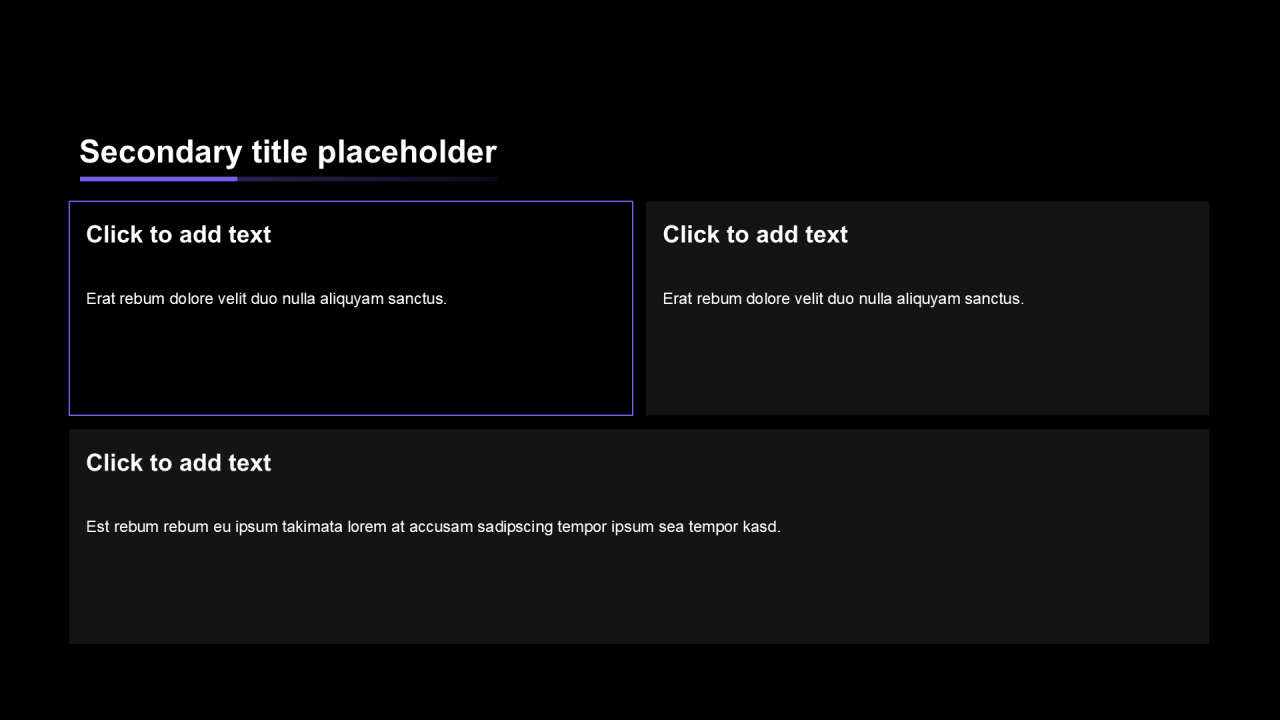Viewport: 1280px width, 720px height.
Task: Select "Click to add text" heading in wide bottom card
Action: pos(178,463)
